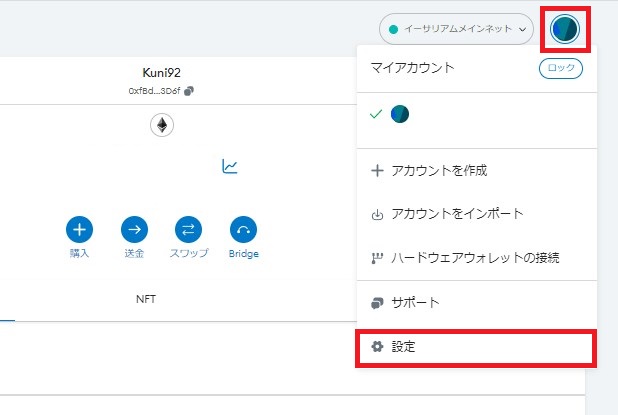This screenshot has height=415, width=618.
Task: Click the 購入 (buy) plus icon
Action: click(x=80, y=229)
